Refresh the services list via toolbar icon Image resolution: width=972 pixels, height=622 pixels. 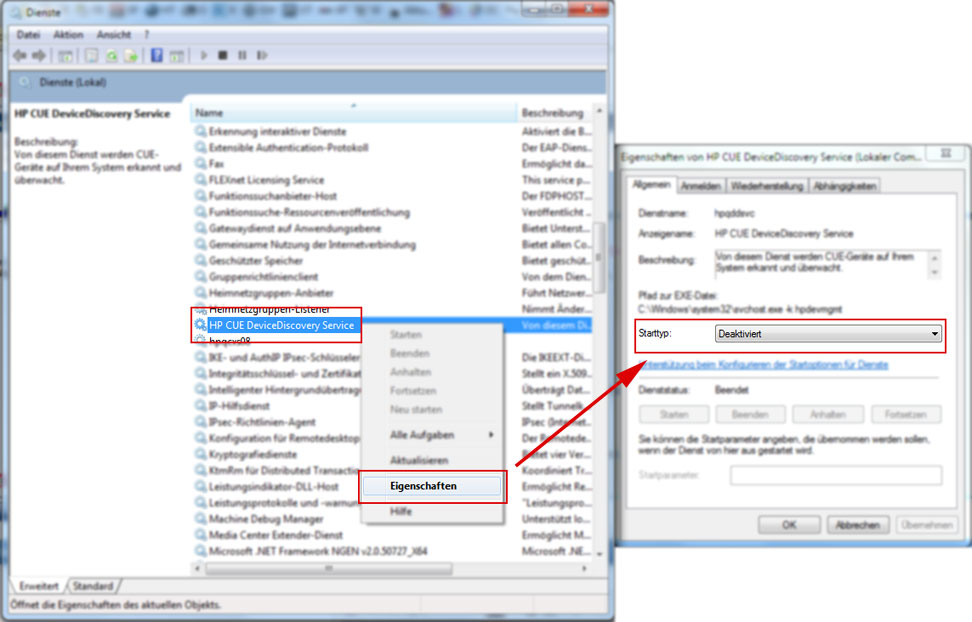tap(112, 56)
